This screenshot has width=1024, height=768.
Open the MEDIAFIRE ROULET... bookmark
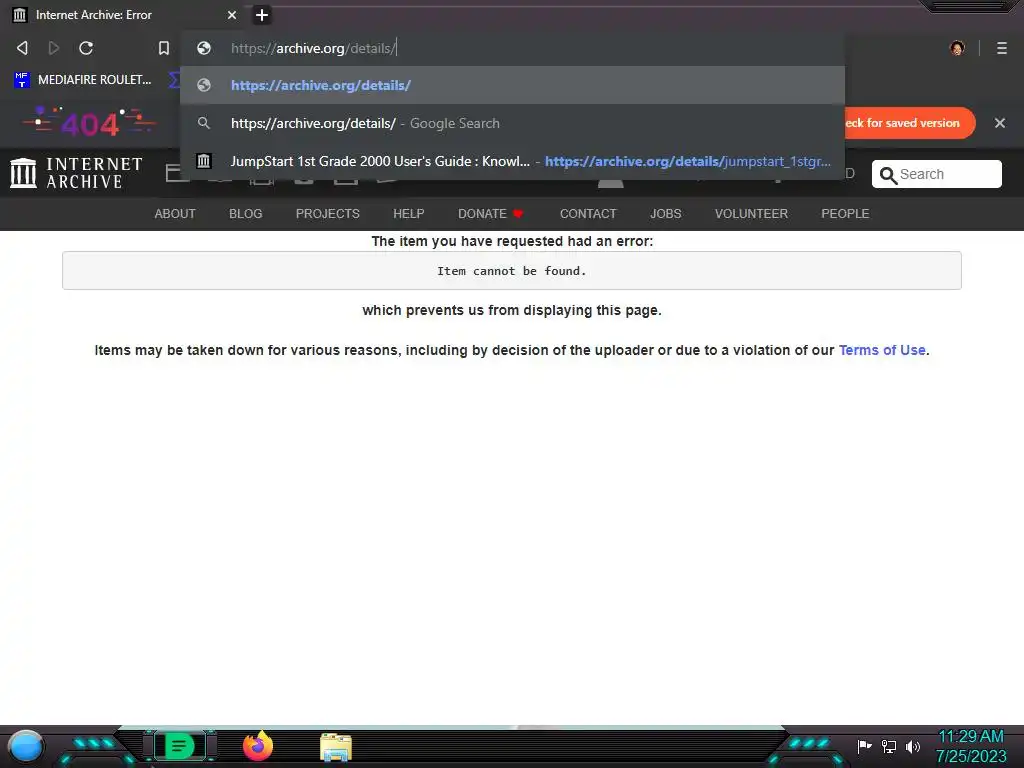[x=83, y=80]
